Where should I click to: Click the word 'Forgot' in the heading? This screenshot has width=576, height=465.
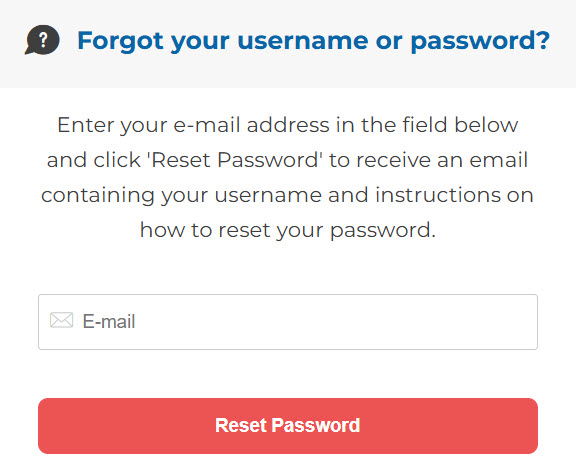coord(120,40)
